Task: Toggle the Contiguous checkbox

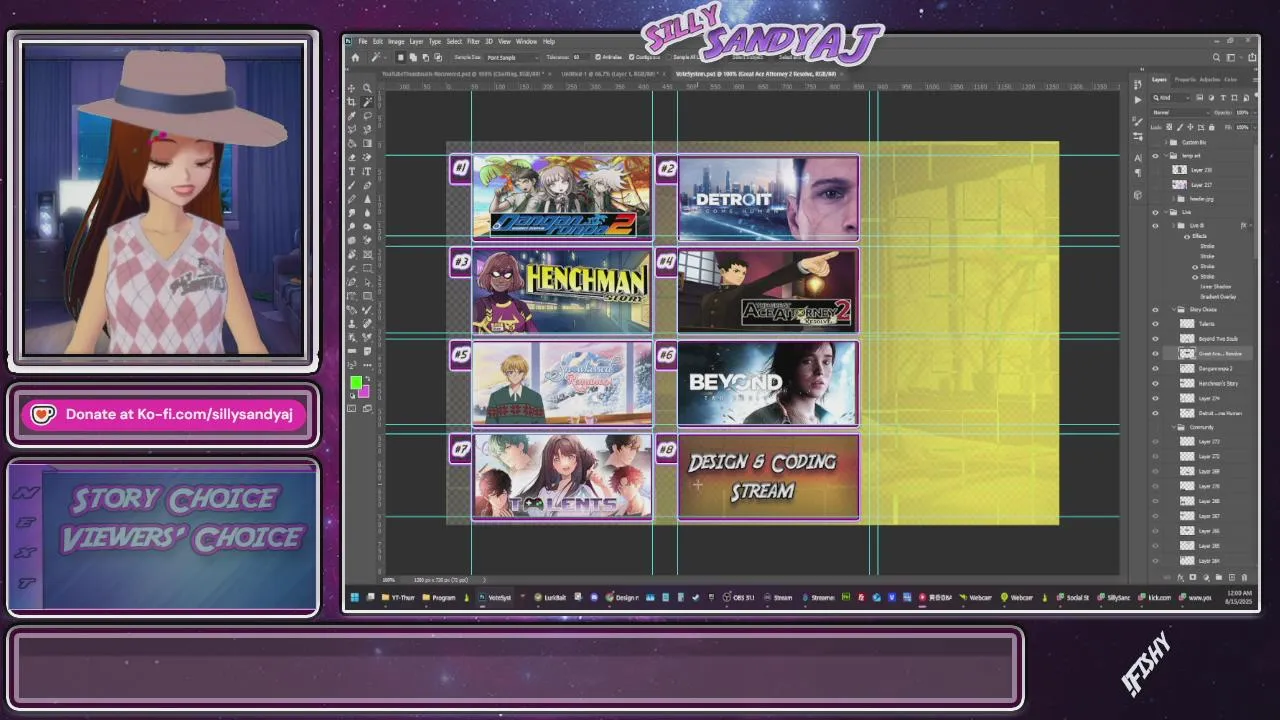Action: (632, 57)
